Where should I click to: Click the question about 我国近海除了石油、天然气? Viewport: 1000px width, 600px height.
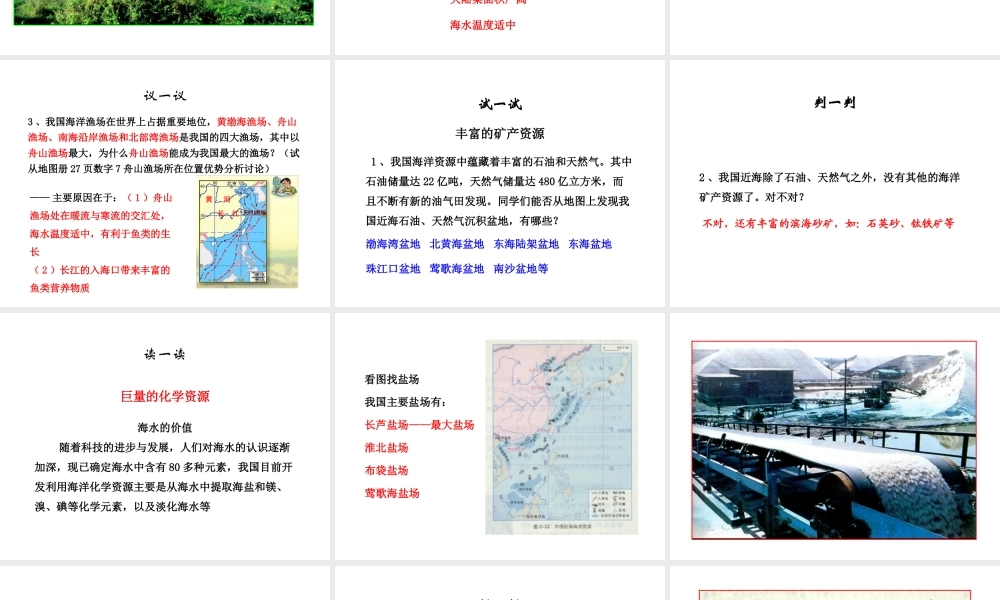(x=829, y=187)
